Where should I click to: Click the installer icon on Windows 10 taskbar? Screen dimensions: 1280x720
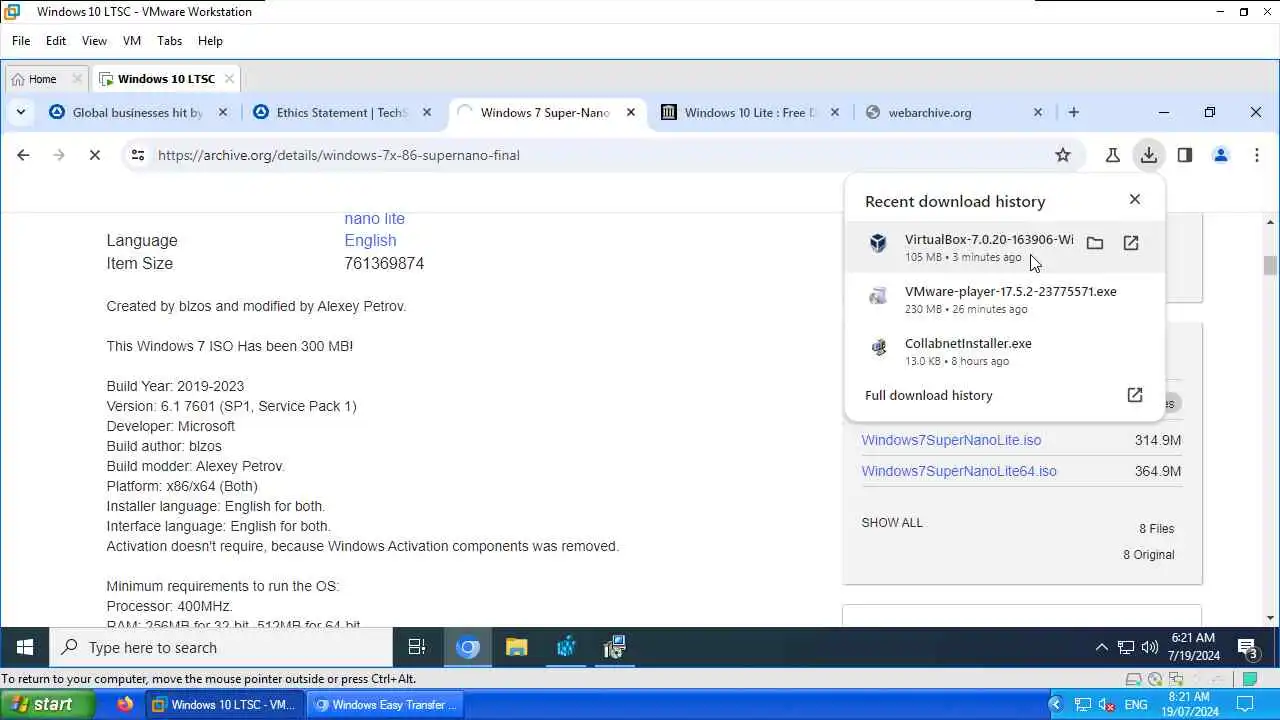point(615,648)
